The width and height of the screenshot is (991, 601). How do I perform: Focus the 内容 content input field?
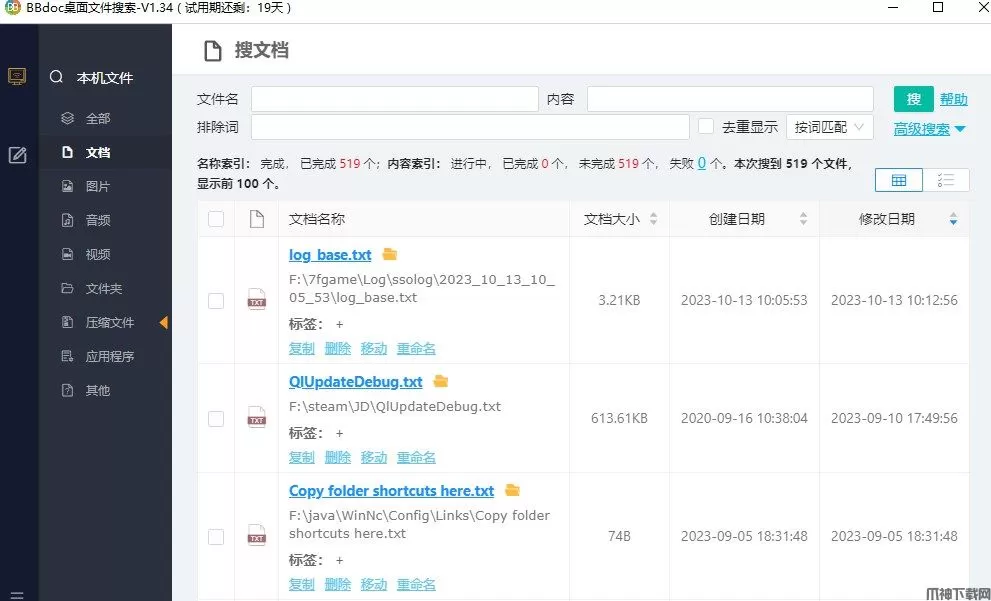(730, 99)
